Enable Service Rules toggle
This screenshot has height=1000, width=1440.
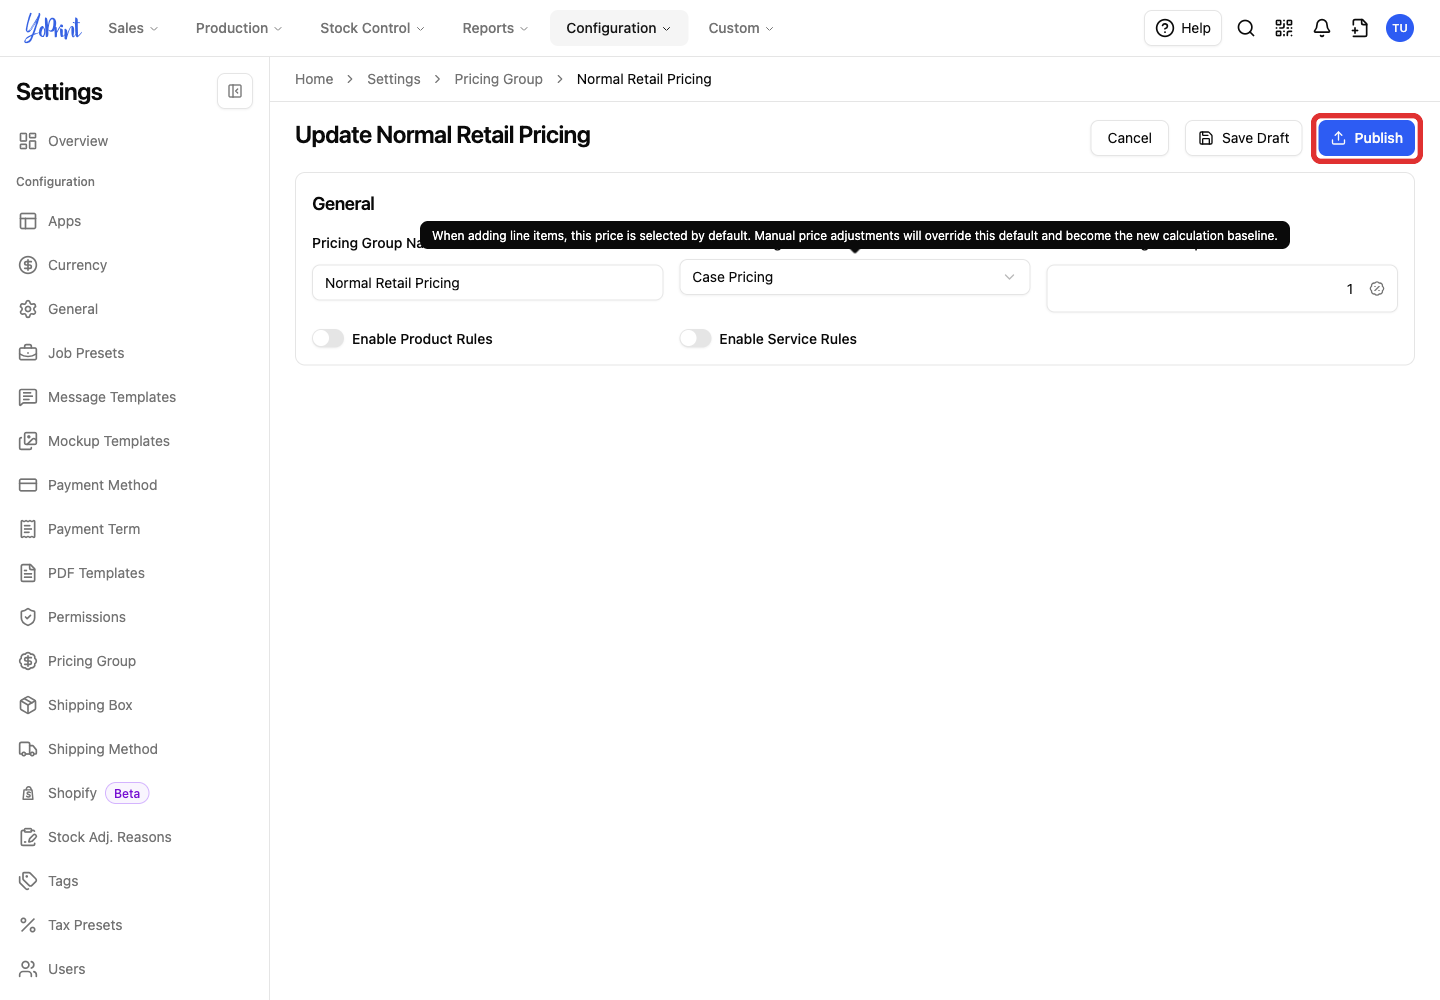[x=695, y=339]
